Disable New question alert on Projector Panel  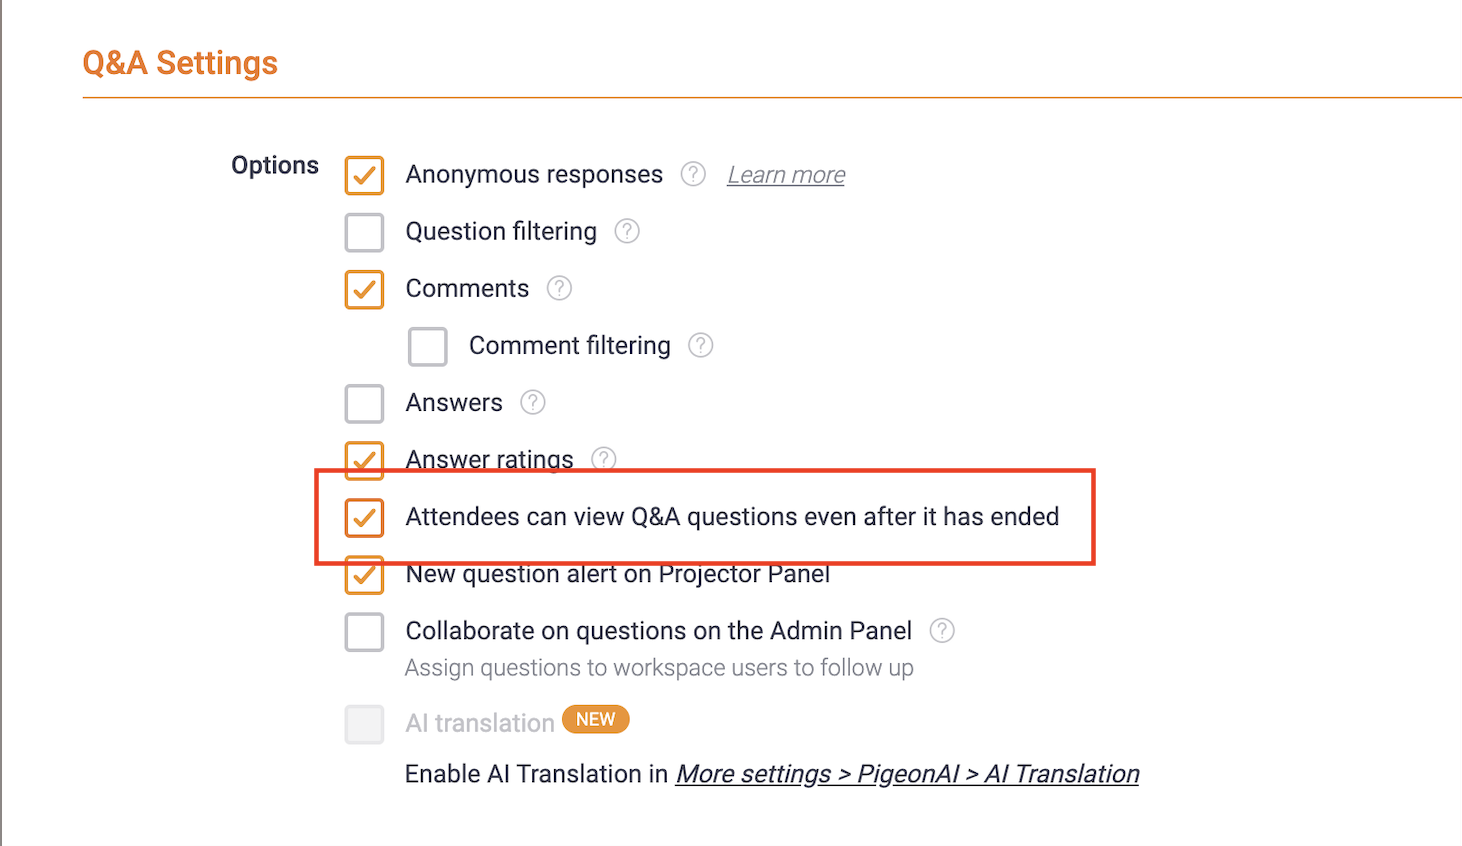(364, 576)
